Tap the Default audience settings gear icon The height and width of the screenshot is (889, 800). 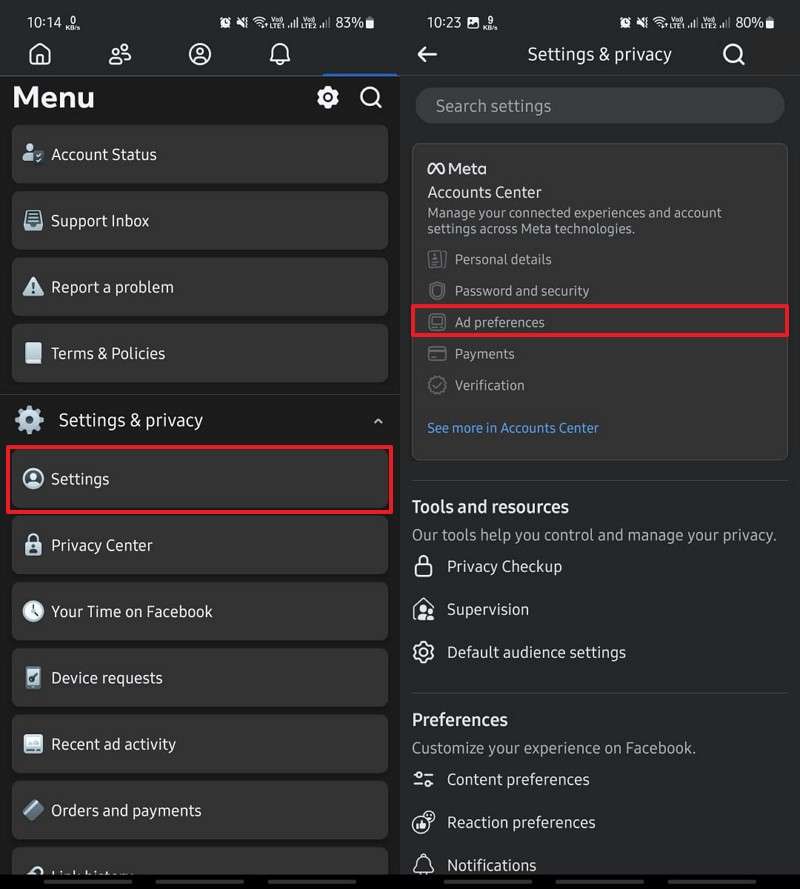(x=424, y=653)
